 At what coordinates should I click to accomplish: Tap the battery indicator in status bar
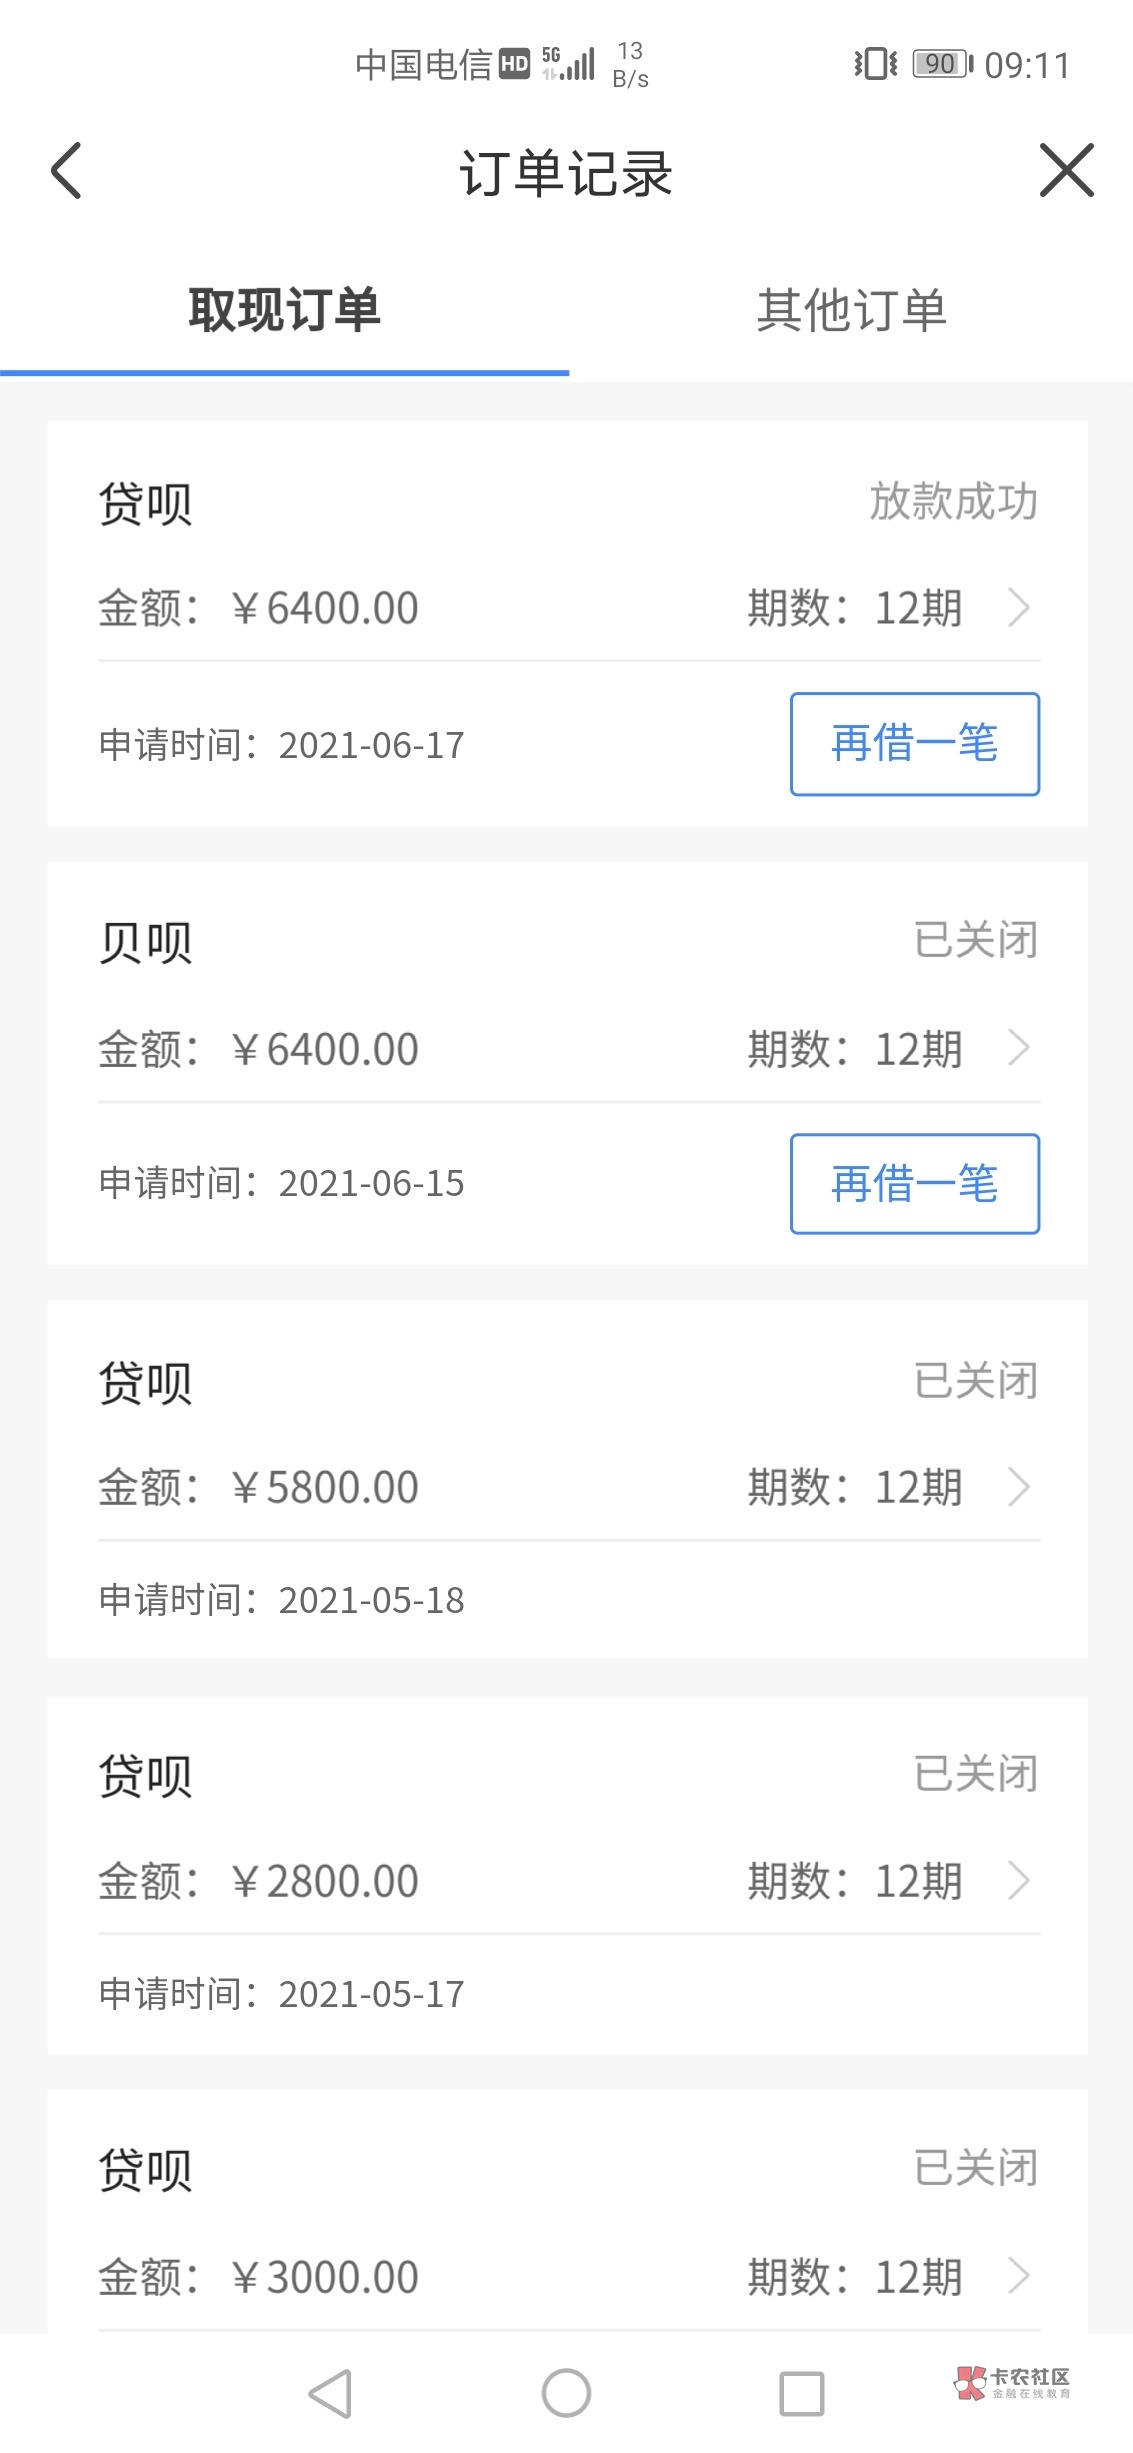pyautogui.click(x=941, y=65)
